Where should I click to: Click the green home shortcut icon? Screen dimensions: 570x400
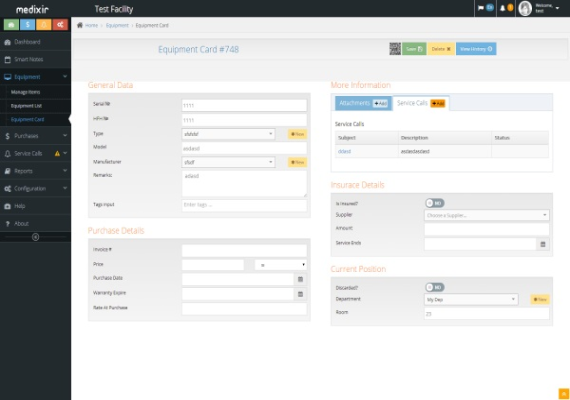[x=11, y=25]
